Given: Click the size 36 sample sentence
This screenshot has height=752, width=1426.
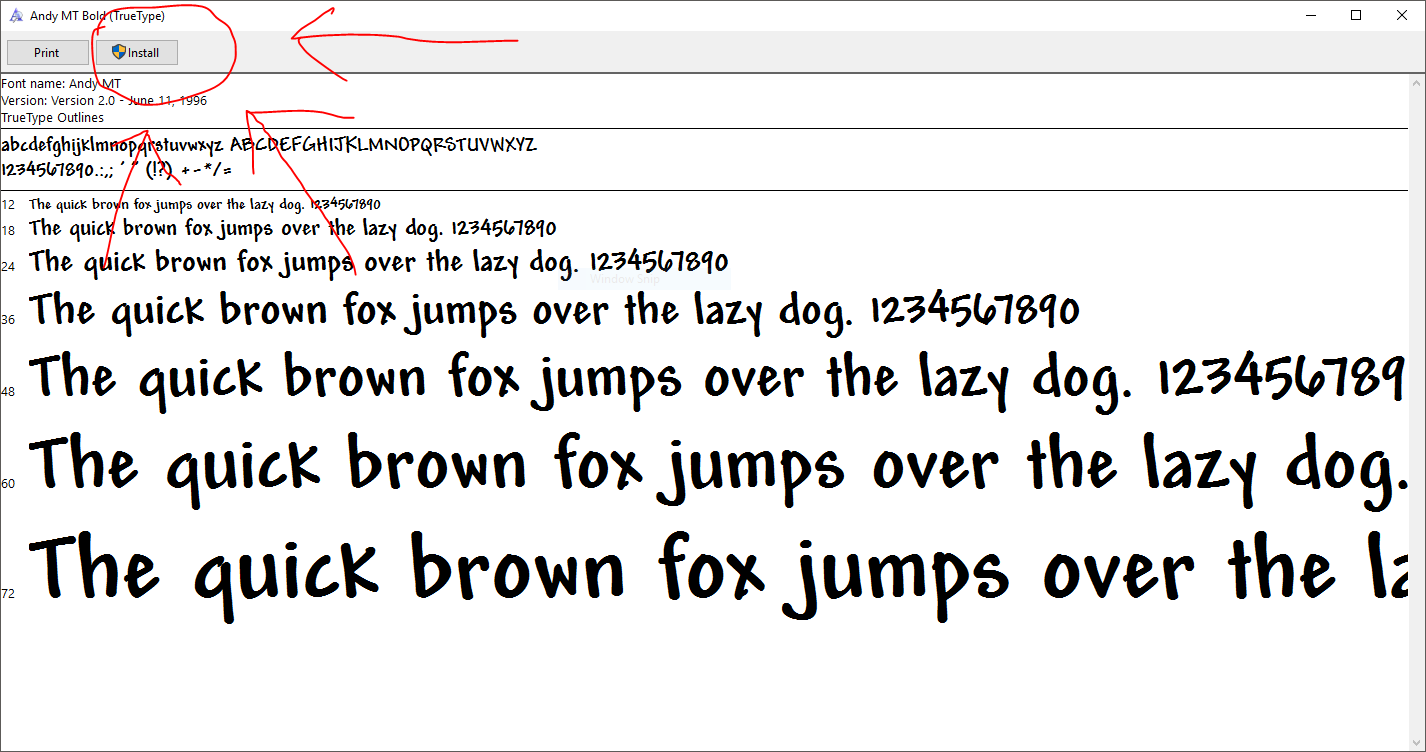Looking at the screenshot, I should point(554,311).
